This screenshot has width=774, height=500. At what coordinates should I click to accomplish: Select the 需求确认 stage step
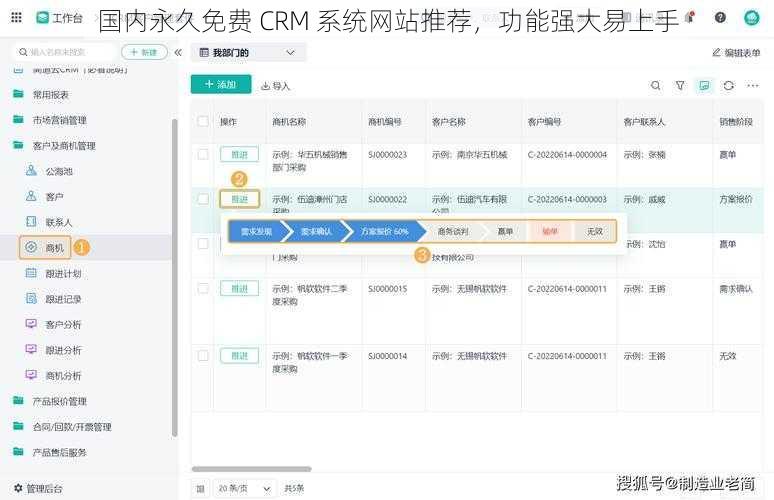point(316,231)
